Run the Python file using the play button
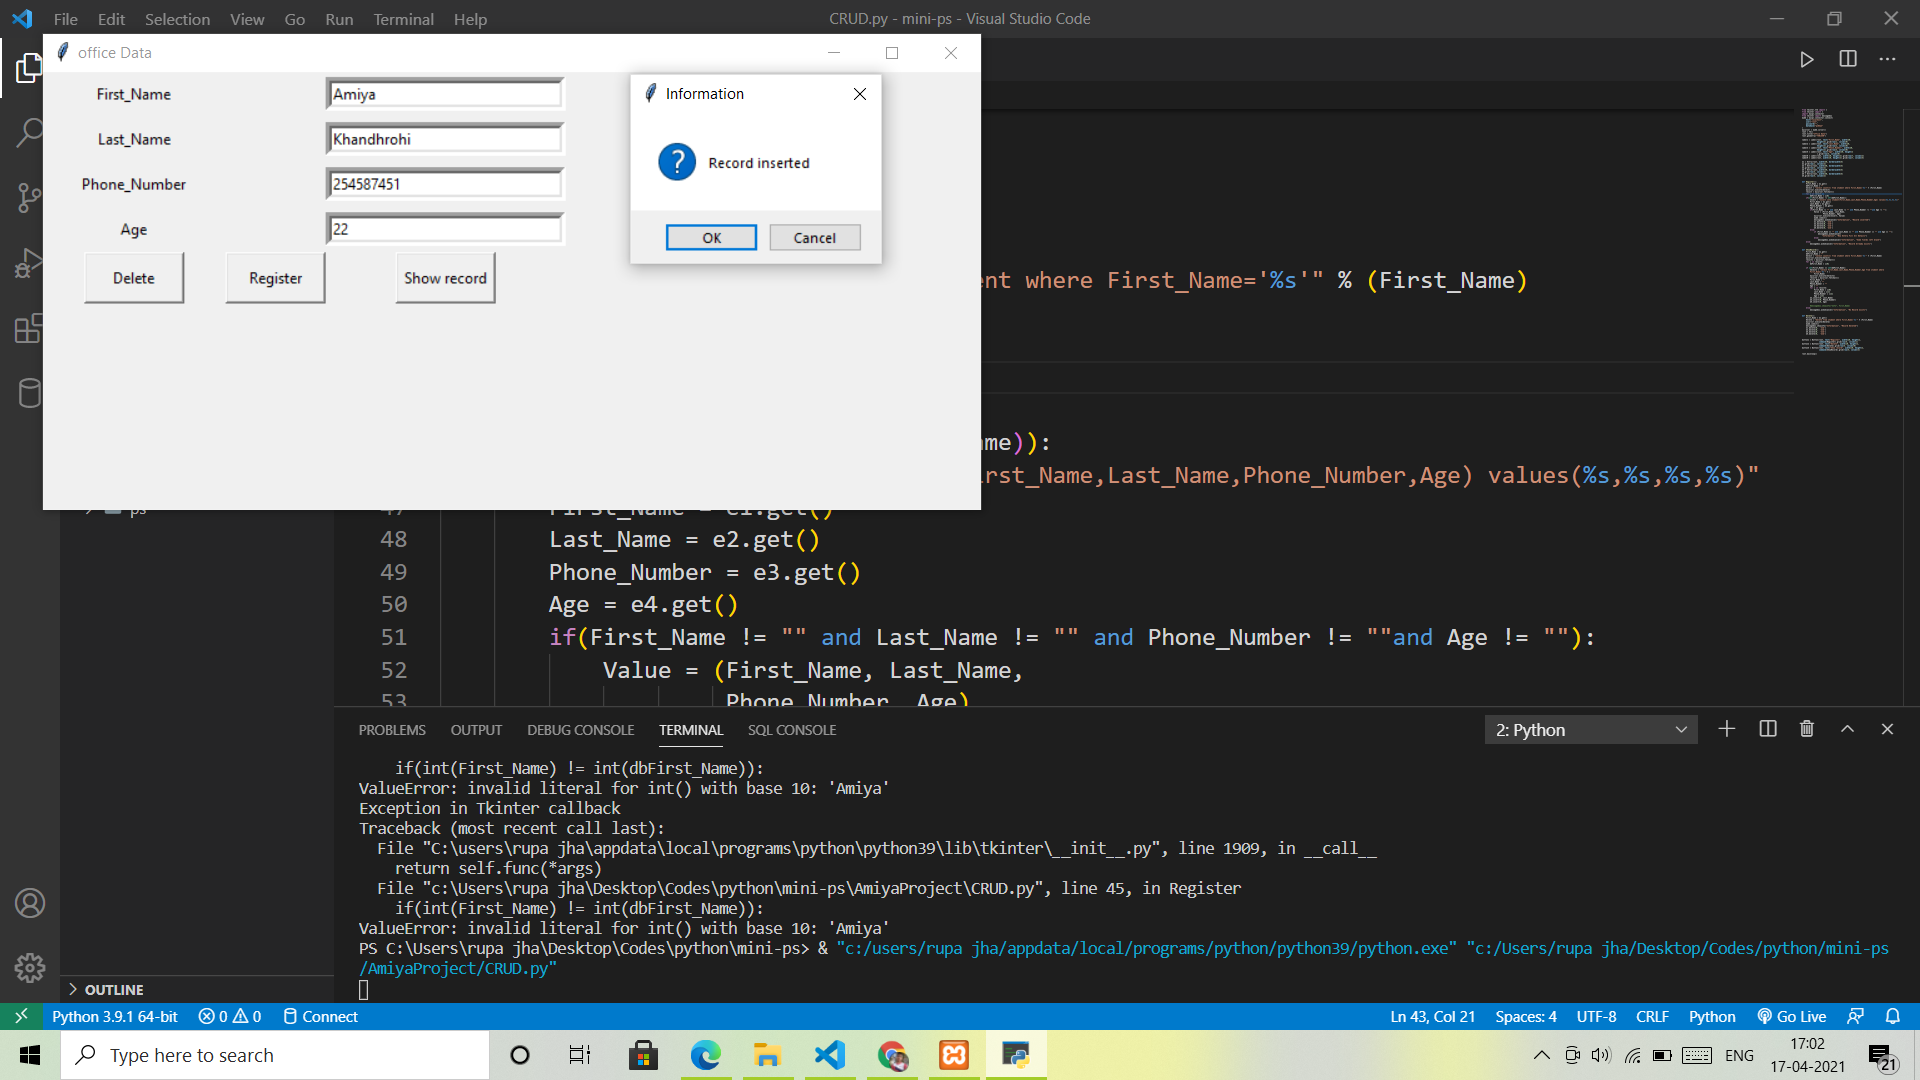The height and width of the screenshot is (1080, 1920). [1806, 59]
